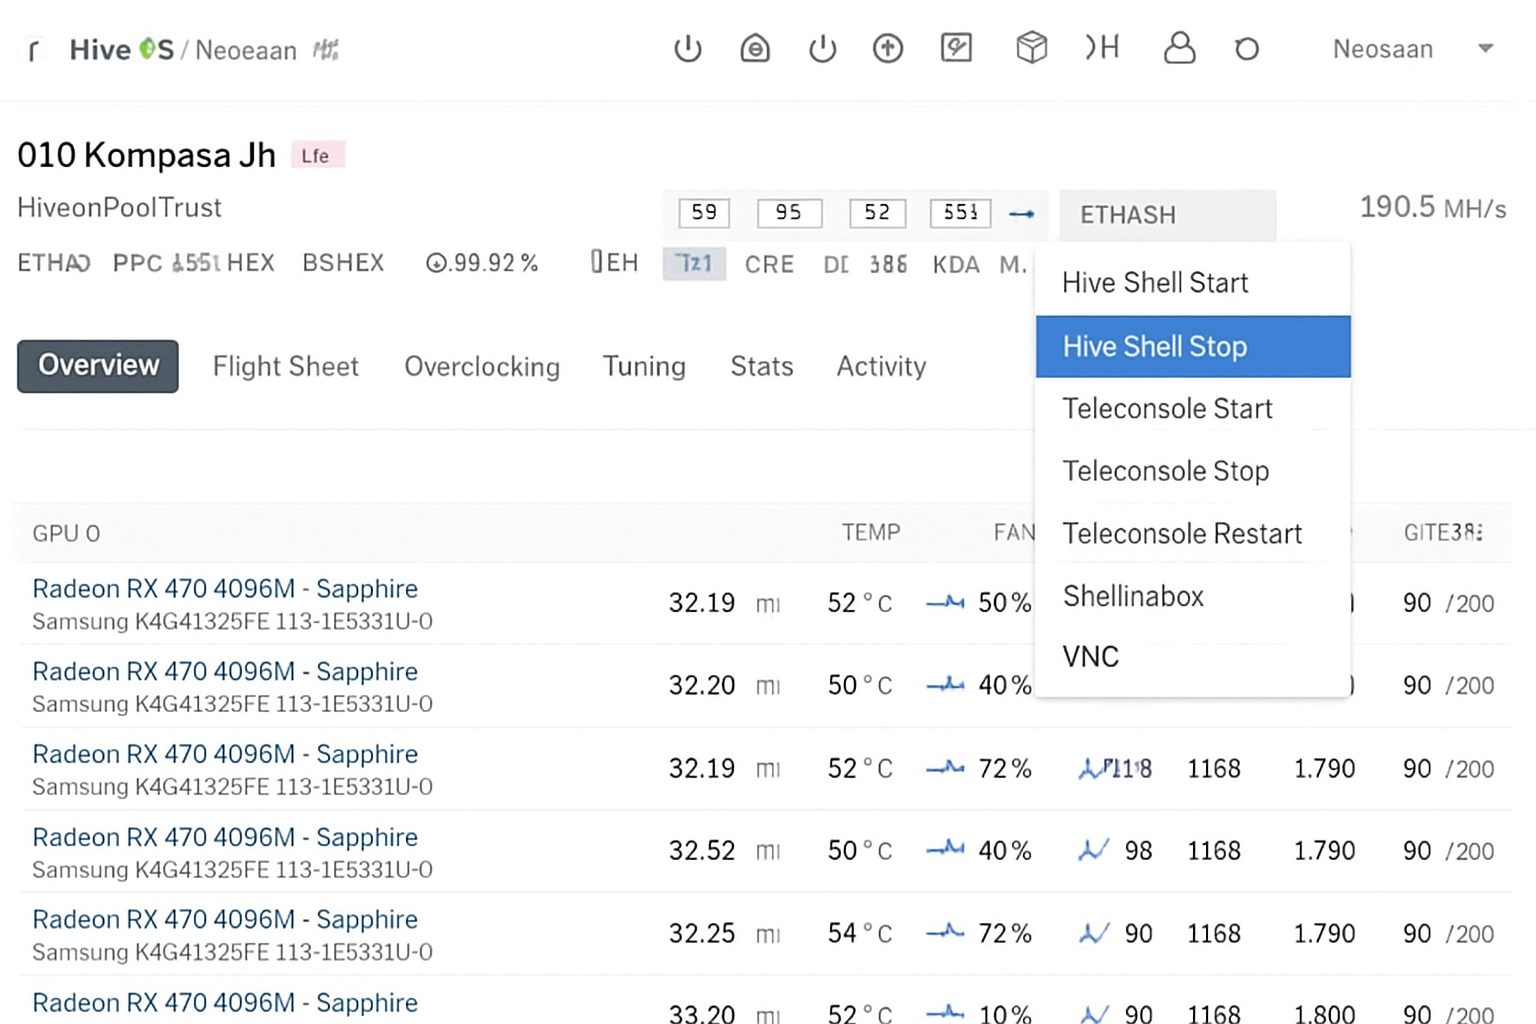Viewport: 1536px width, 1024px height.
Task: Switch to the Overview tab
Action: (x=98, y=366)
